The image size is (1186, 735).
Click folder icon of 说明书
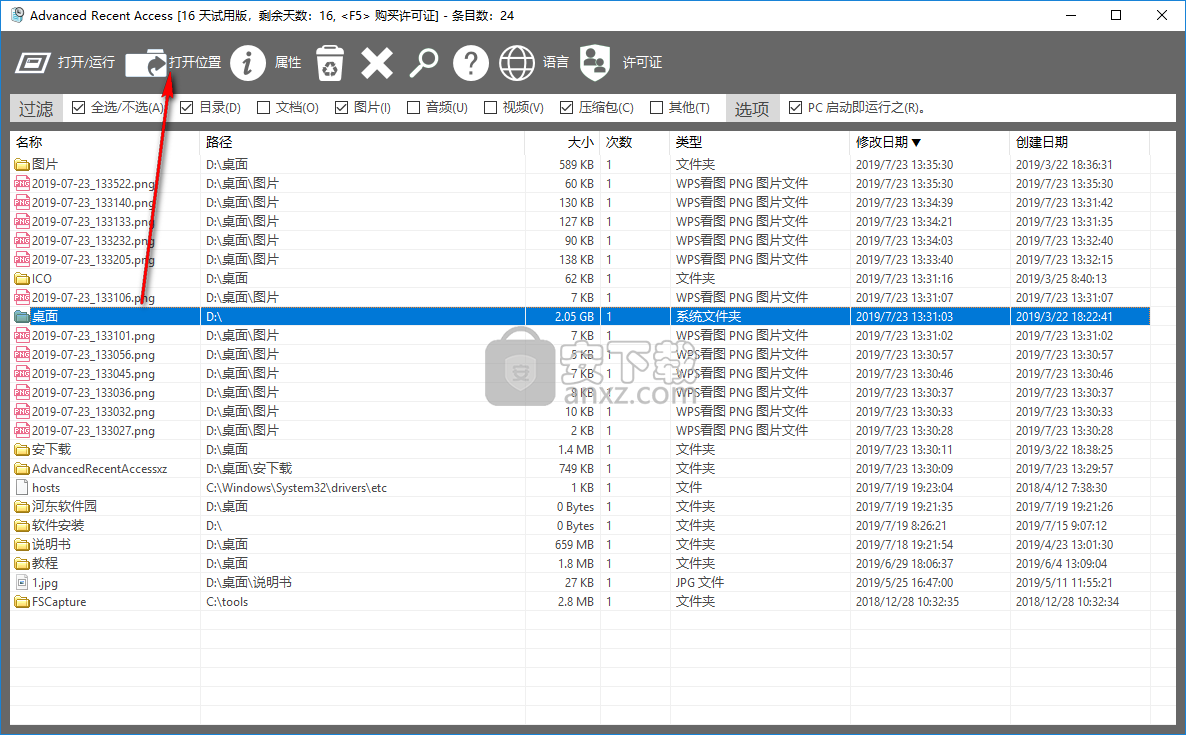pyautogui.click(x=22, y=544)
